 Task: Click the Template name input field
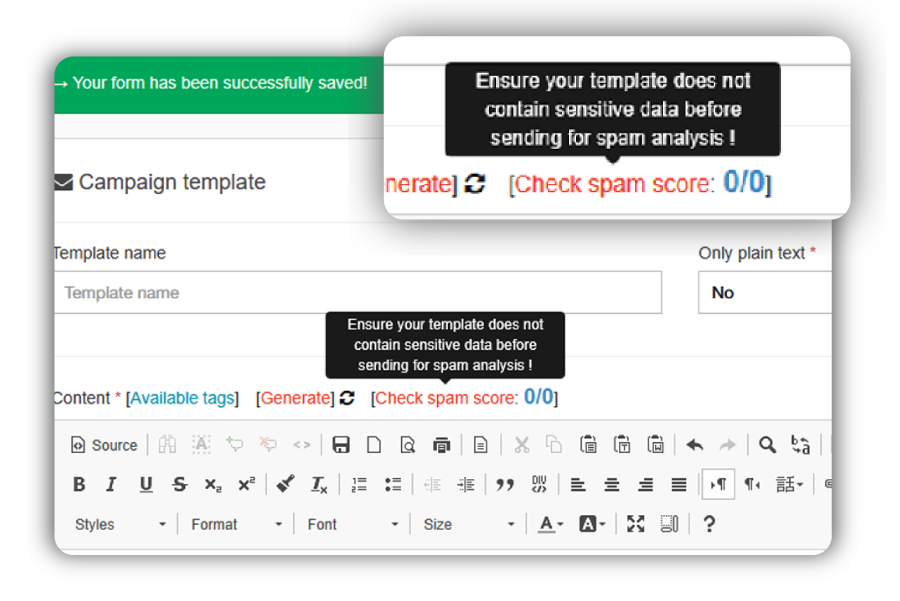pos(357,293)
